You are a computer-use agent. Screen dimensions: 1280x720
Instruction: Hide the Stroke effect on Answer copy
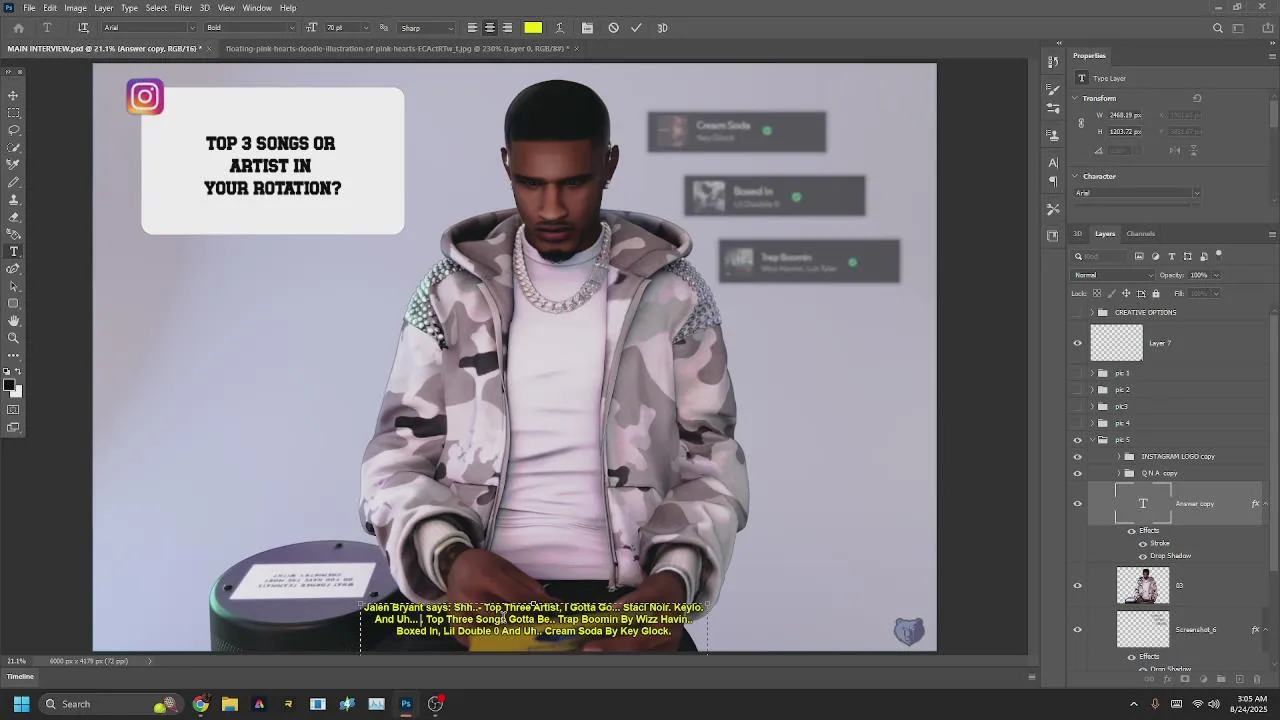[x=1143, y=543]
